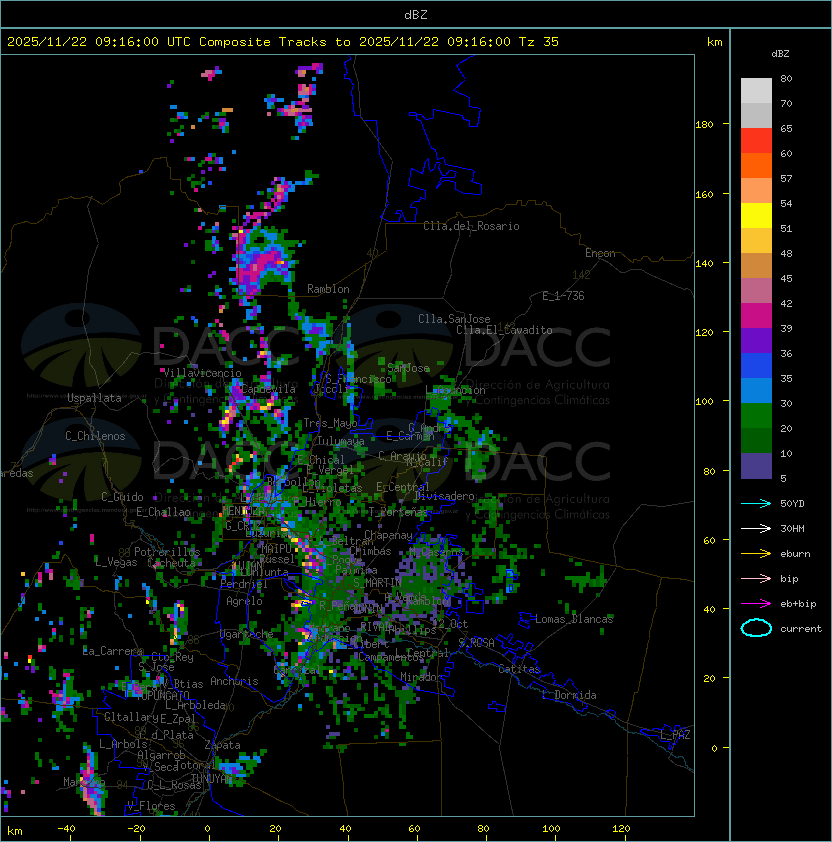Click the -40 tick on the bottom km axis

pos(66,829)
